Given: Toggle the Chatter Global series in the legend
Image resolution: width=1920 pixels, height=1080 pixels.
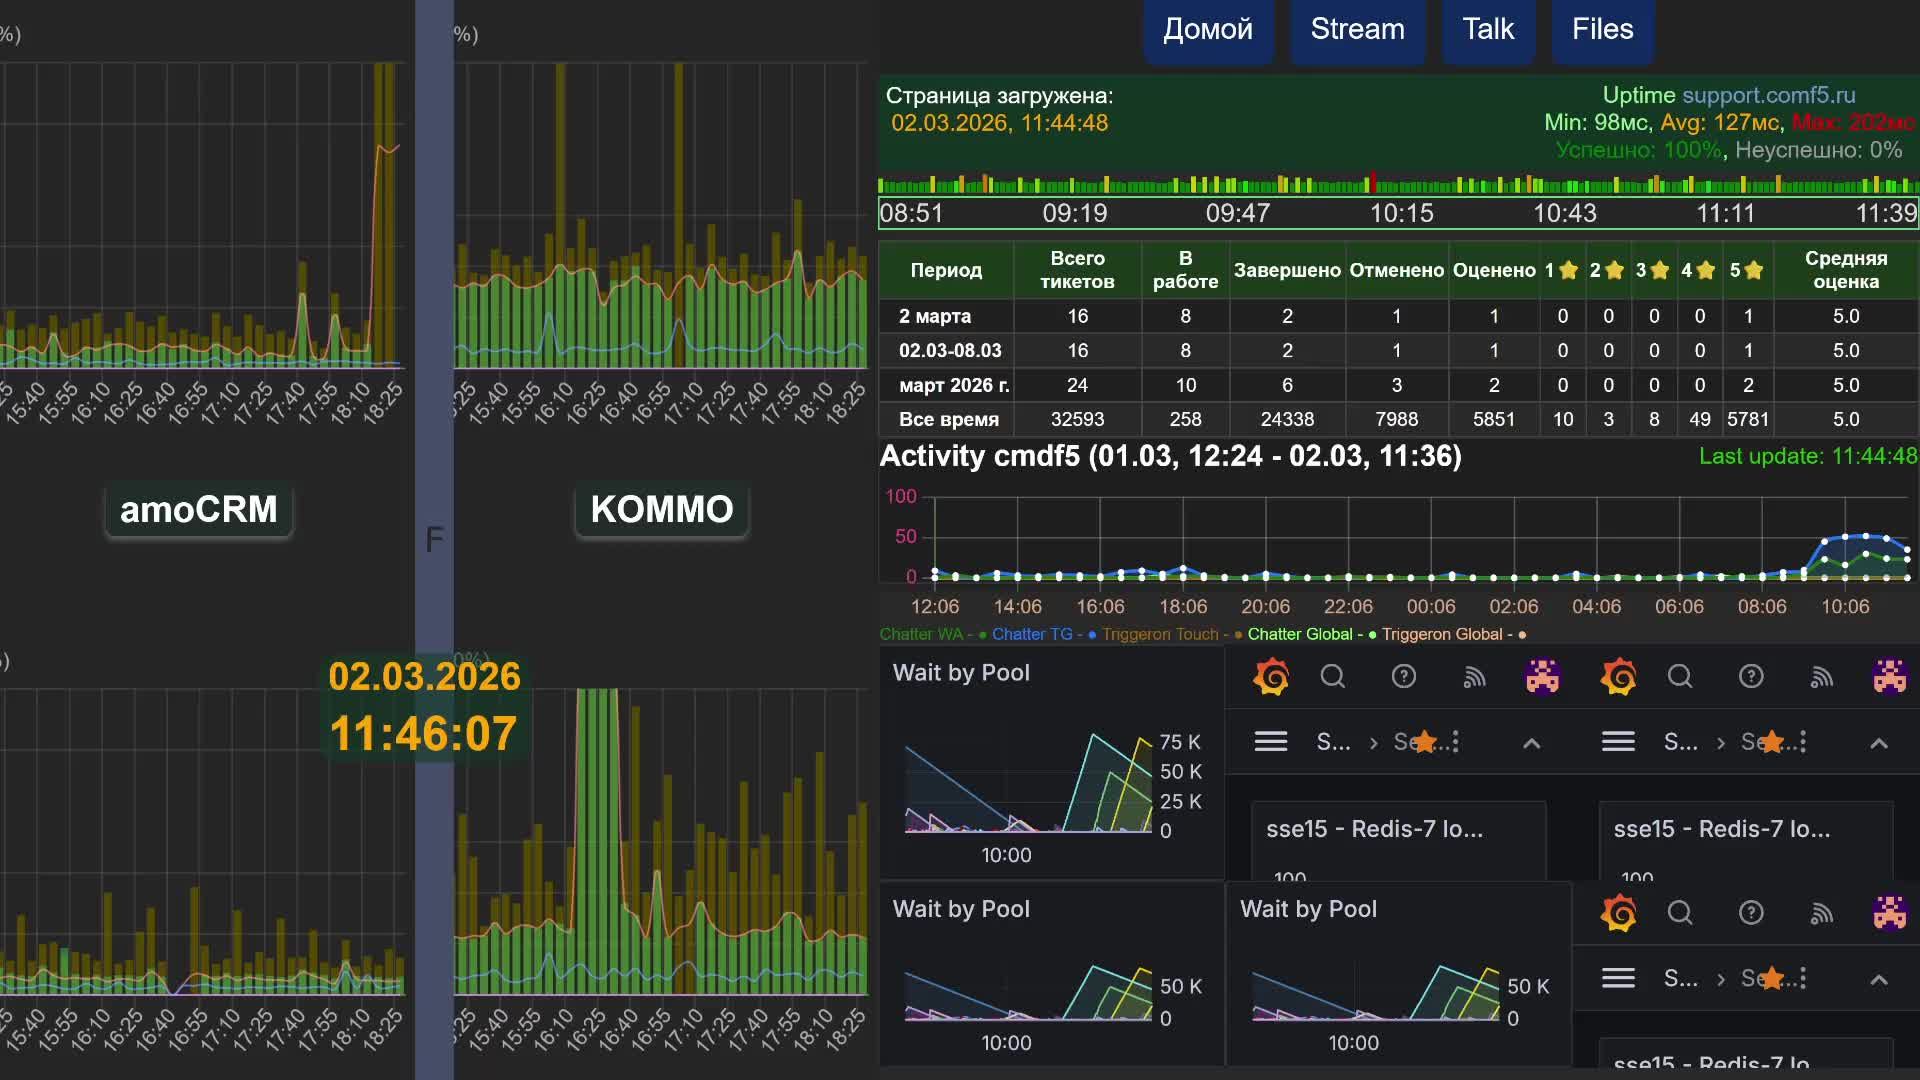Looking at the screenshot, I should [1300, 634].
